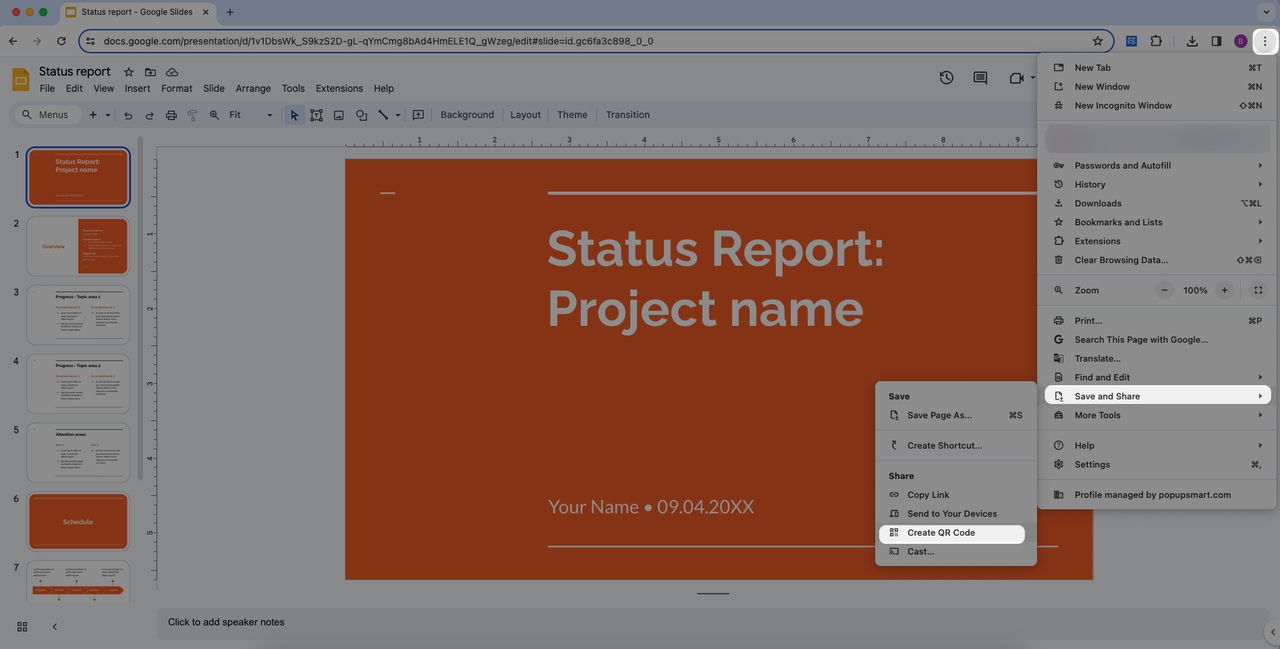
Task: Click the grid view icon at bottom left
Action: point(22,627)
